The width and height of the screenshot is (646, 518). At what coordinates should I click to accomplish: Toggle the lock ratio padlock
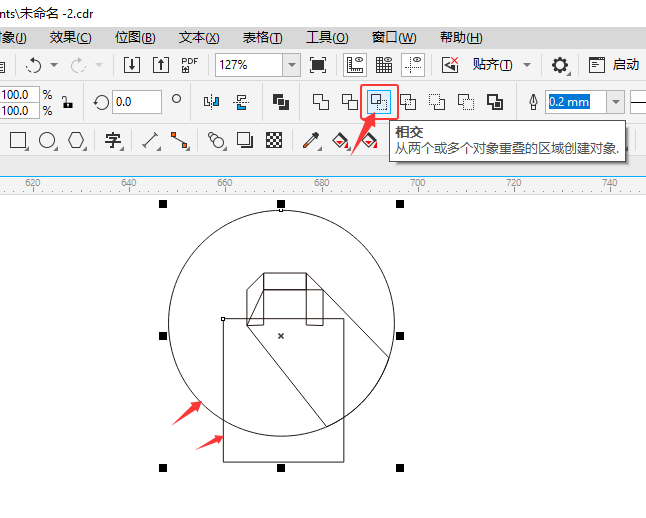(x=67, y=102)
